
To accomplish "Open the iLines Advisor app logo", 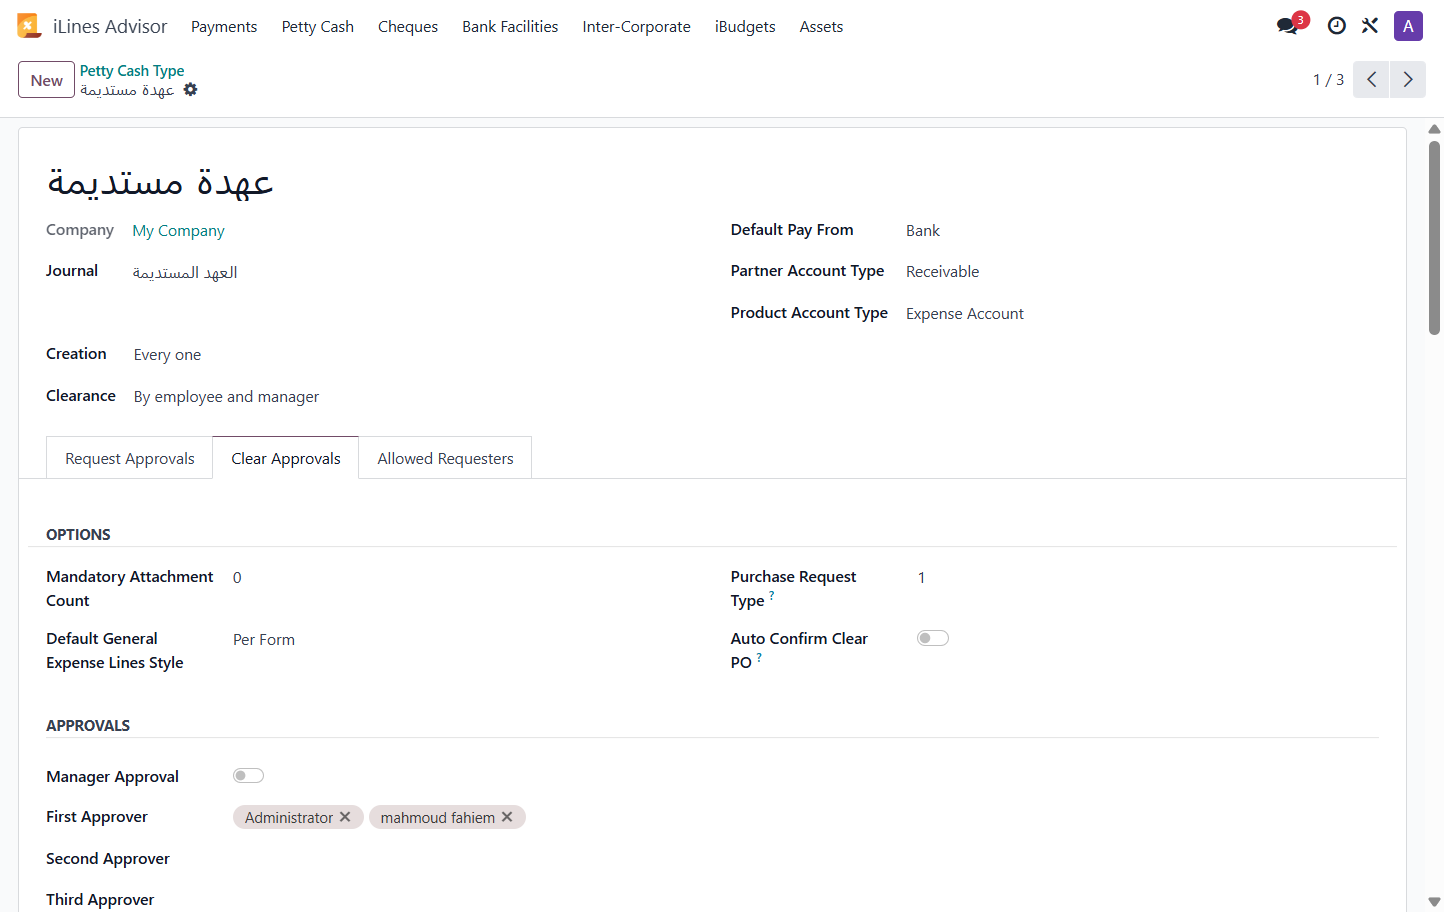I will coord(28,26).
